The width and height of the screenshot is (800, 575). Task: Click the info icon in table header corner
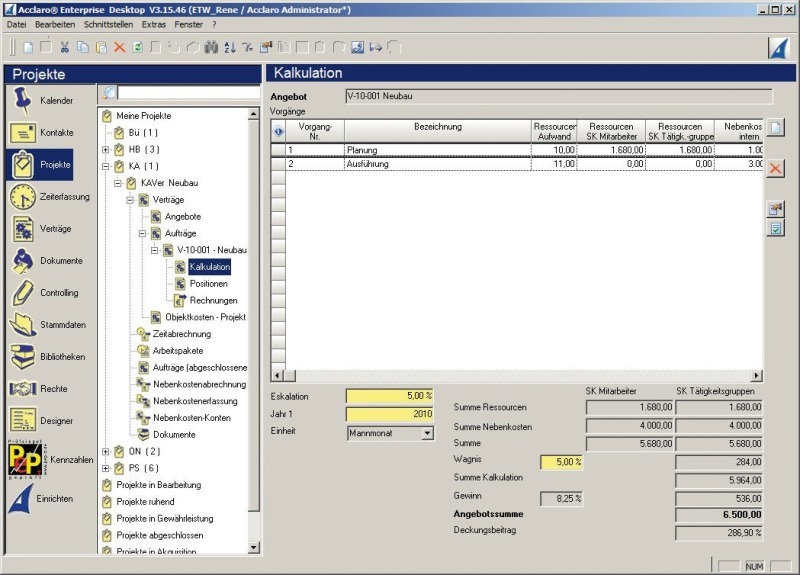pyautogui.click(x=279, y=132)
